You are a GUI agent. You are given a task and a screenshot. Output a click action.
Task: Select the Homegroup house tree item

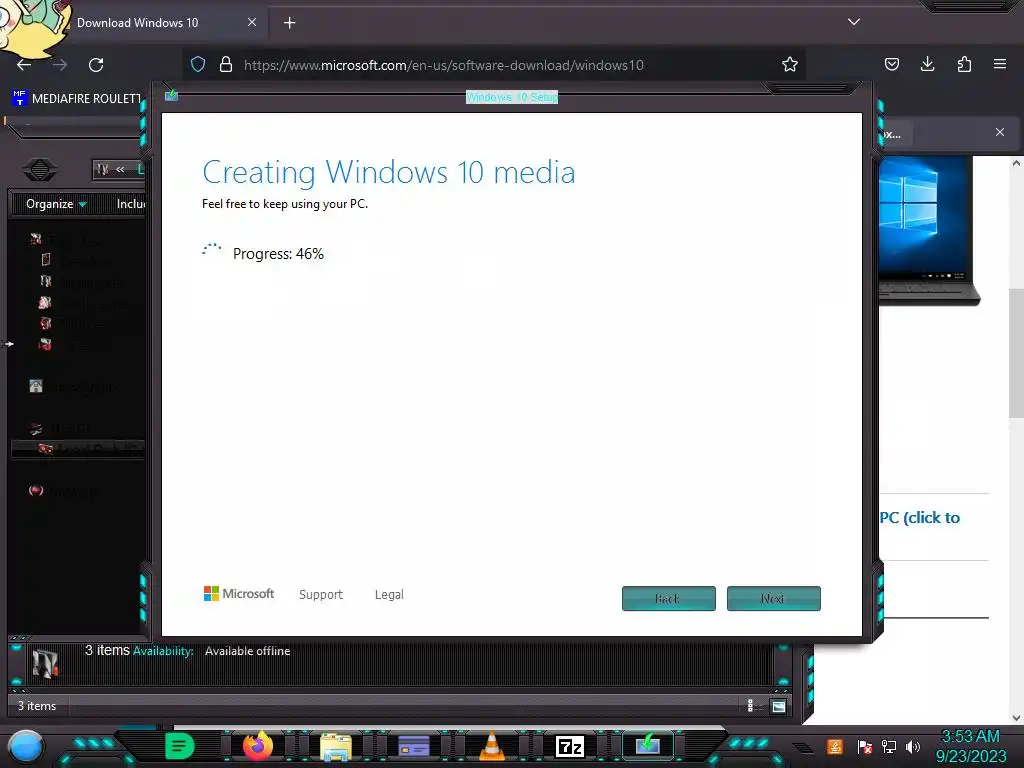[72, 387]
